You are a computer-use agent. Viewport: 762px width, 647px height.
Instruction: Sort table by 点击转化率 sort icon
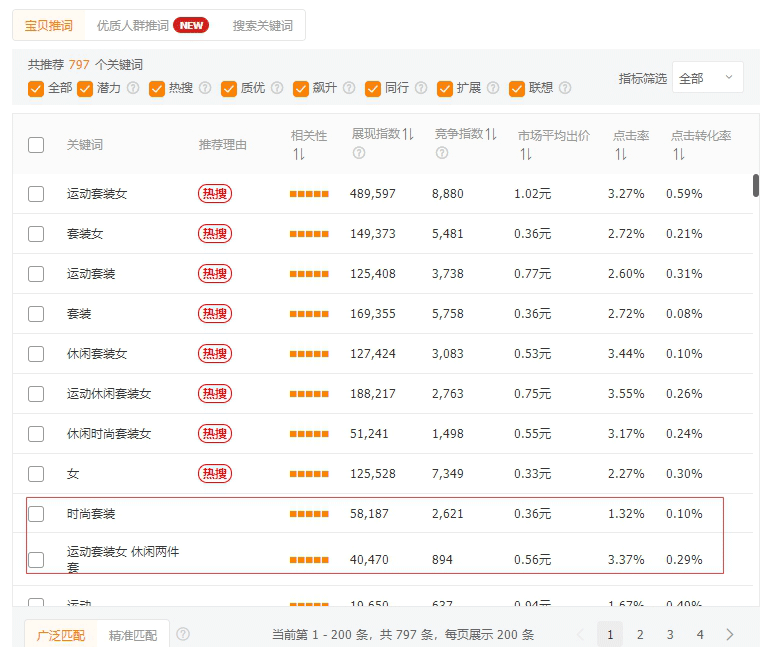678,154
